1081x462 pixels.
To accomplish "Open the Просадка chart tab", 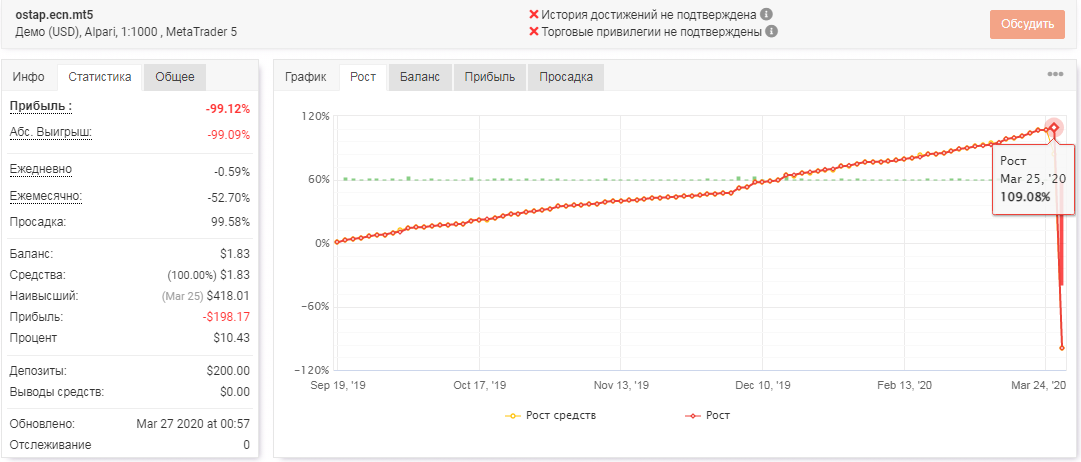I will click(x=565, y=77).
